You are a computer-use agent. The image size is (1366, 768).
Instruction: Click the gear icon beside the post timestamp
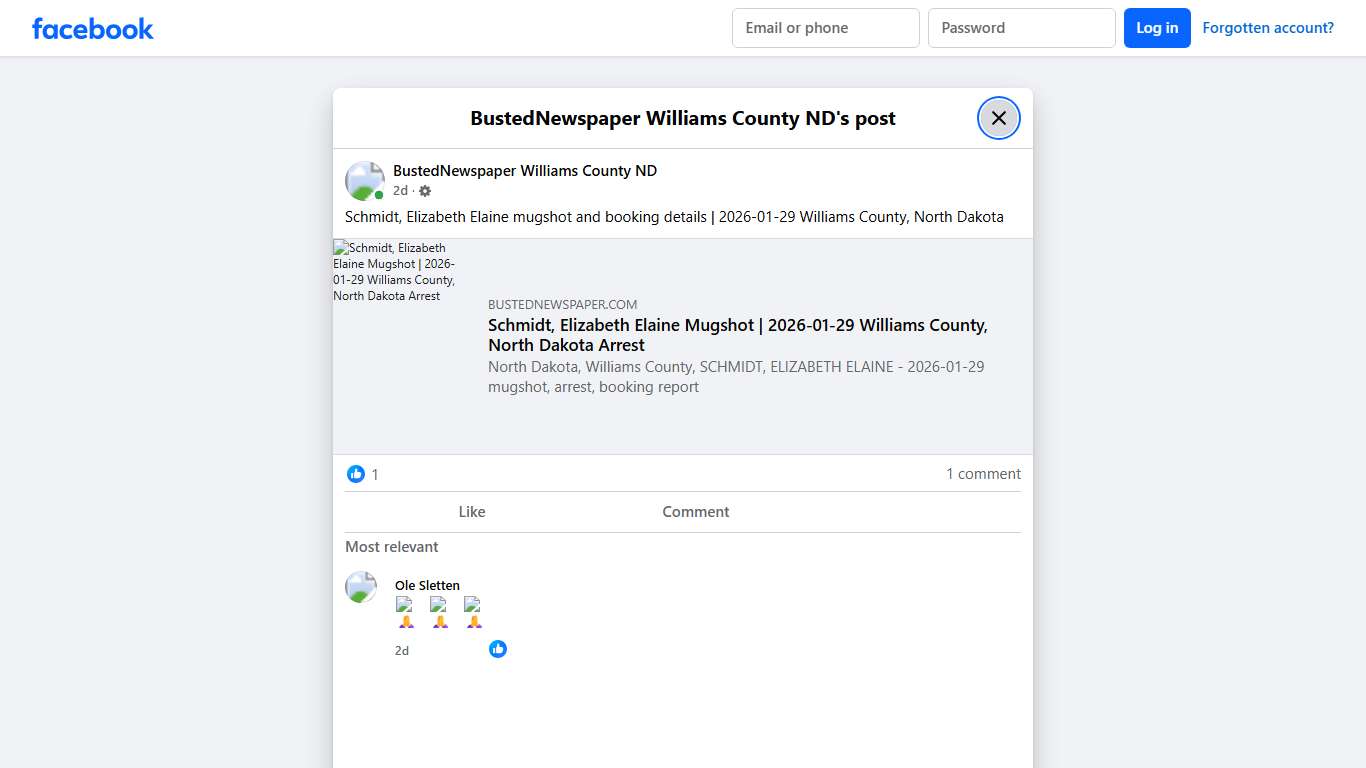425,191
